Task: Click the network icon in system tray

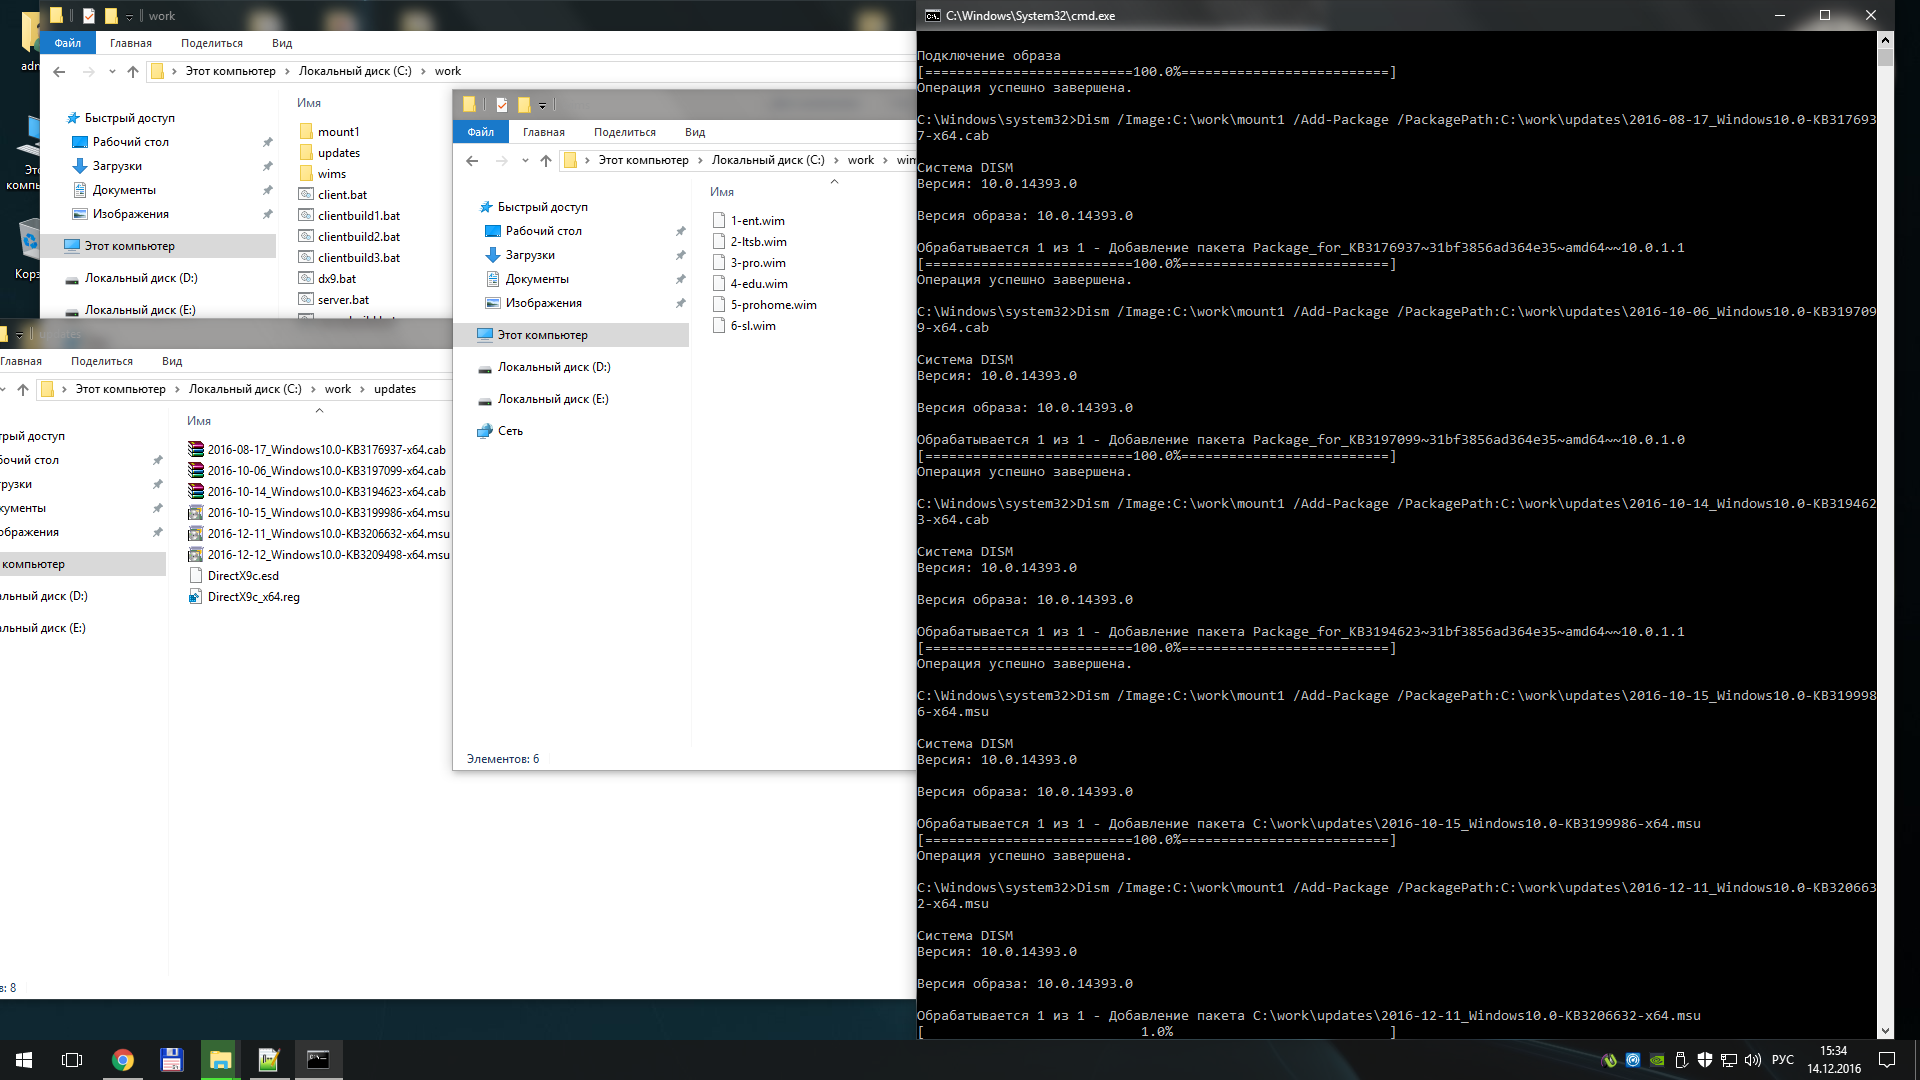Action: [x=1729, y=1060]
